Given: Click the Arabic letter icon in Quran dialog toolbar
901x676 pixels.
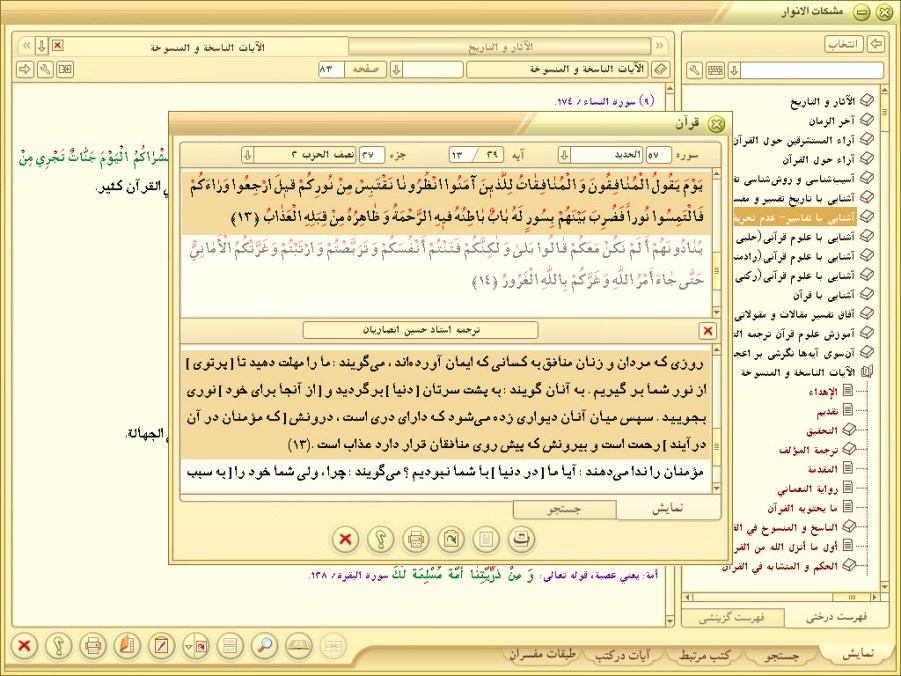Looking at the screenshot, I should coord(521,539).
